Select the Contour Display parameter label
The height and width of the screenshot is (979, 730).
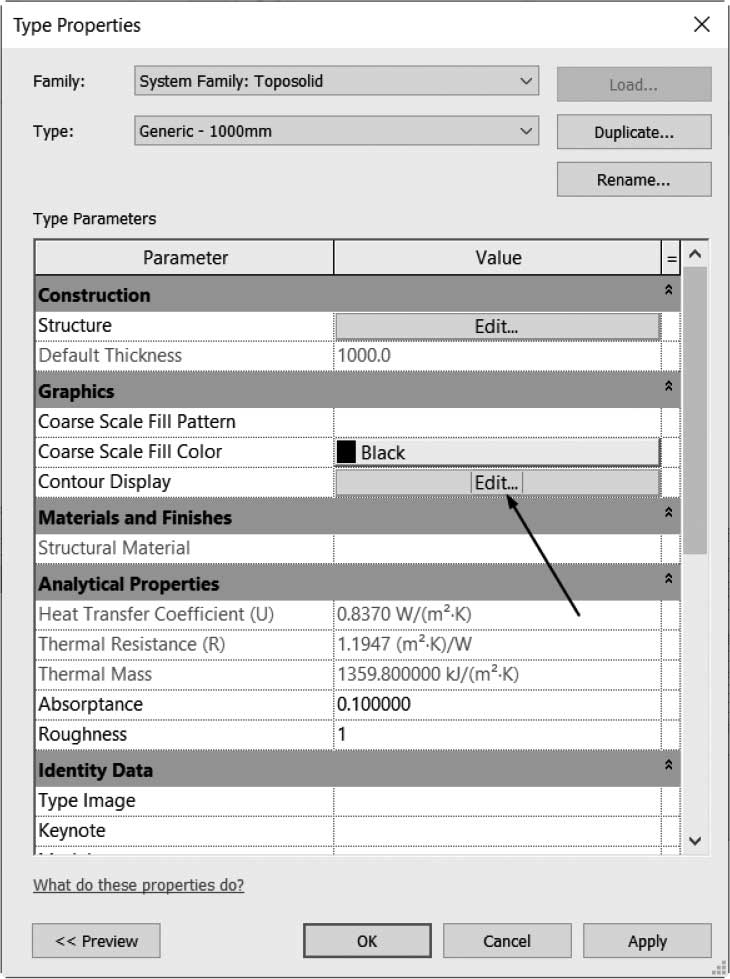104,482
